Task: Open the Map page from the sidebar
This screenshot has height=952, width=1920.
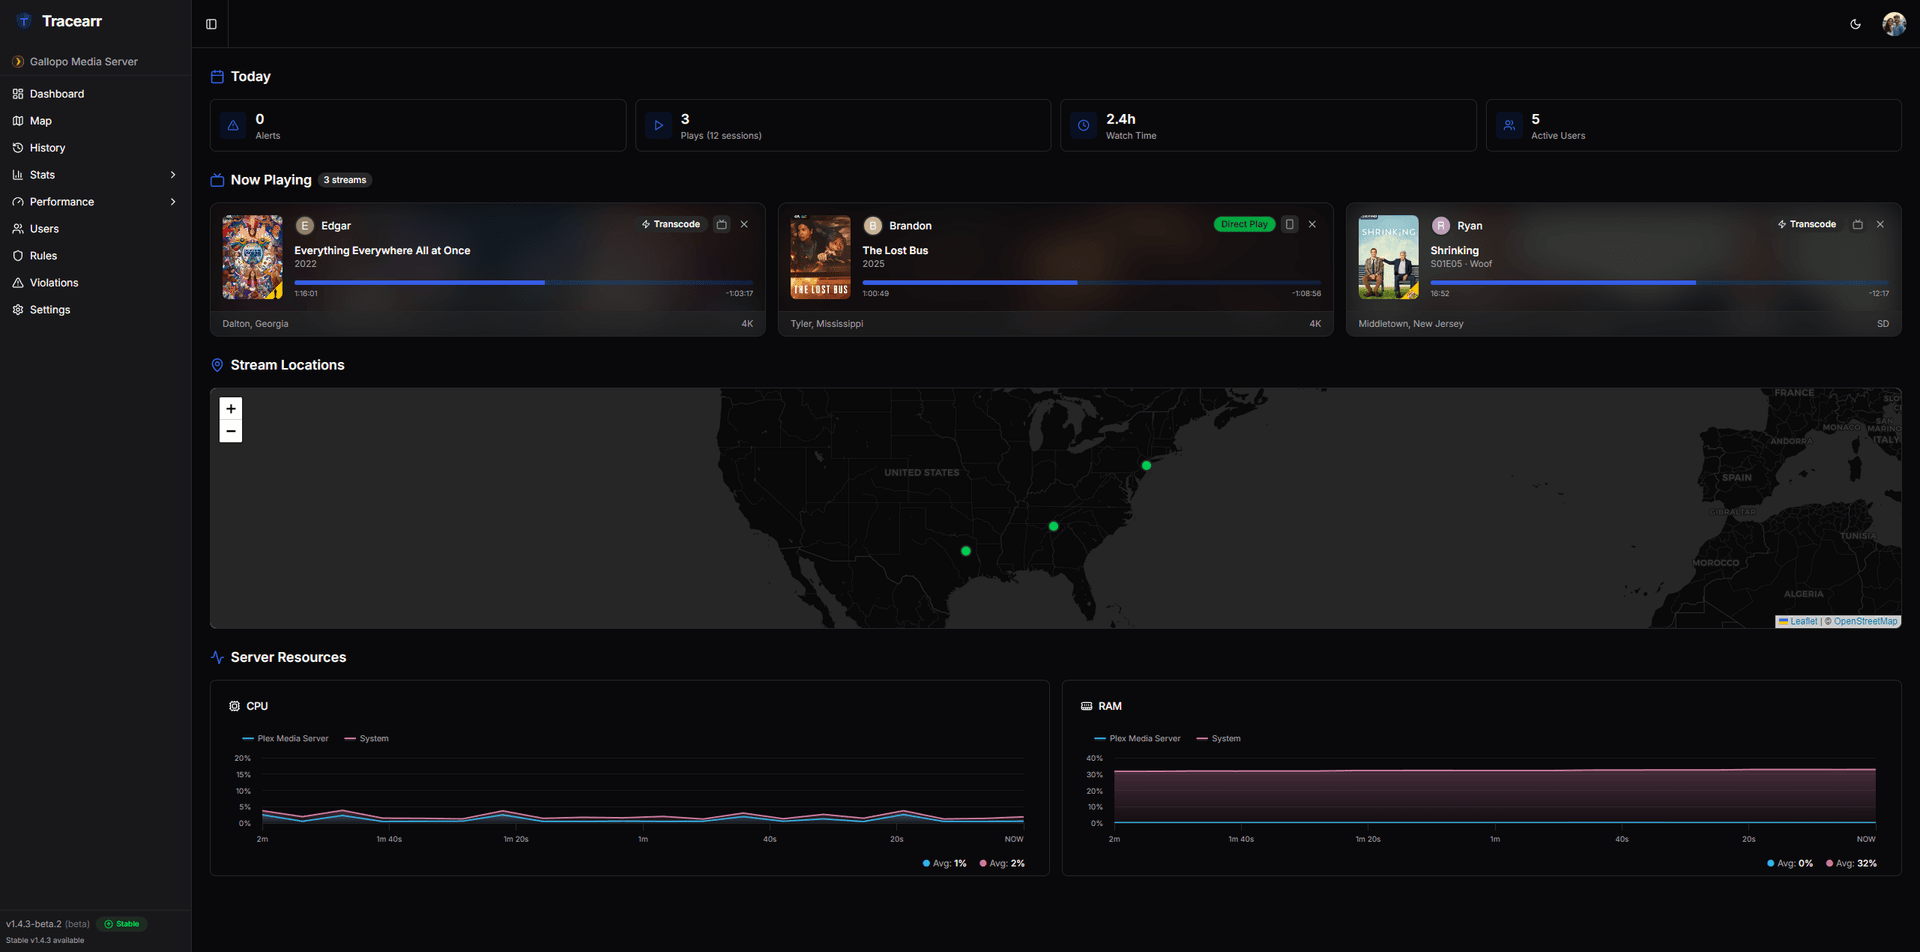Action: click(x=42, y=120)
